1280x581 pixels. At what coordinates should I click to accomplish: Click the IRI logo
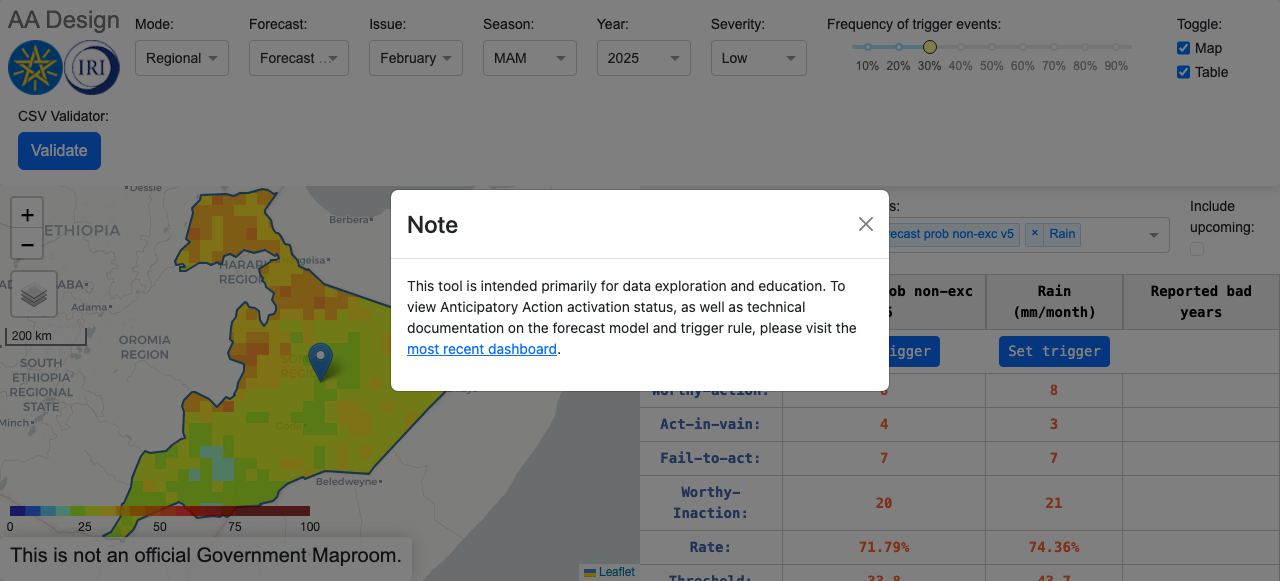pyautogui.click(x=91, y=68)
